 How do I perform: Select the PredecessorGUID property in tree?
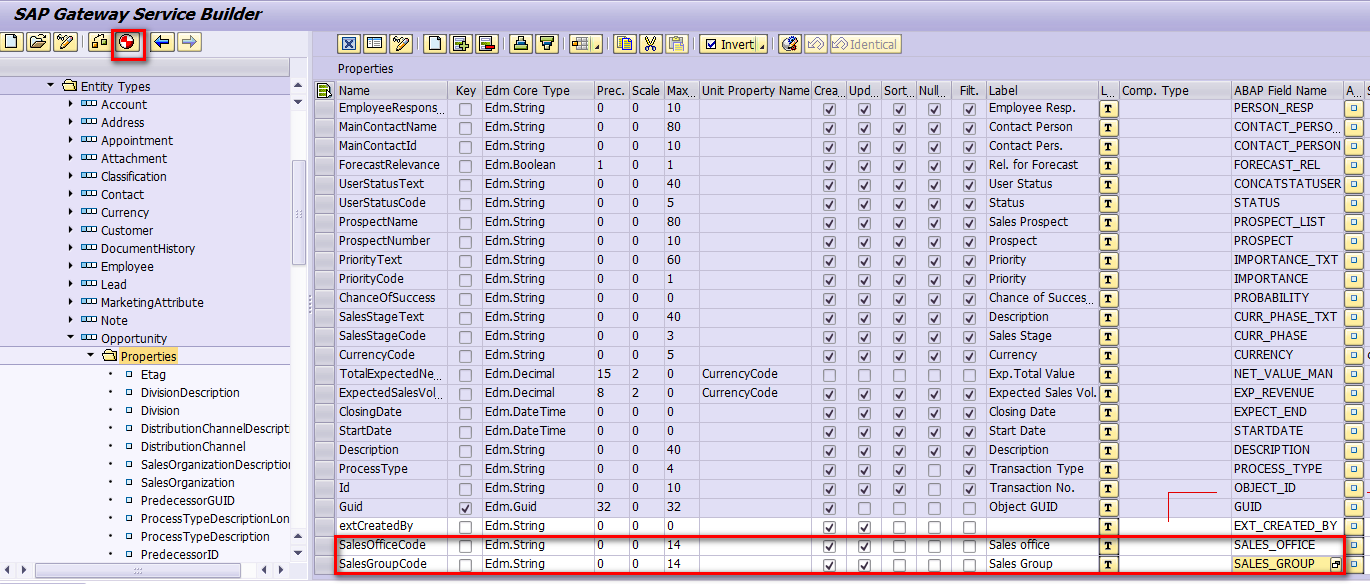[187, 500]
